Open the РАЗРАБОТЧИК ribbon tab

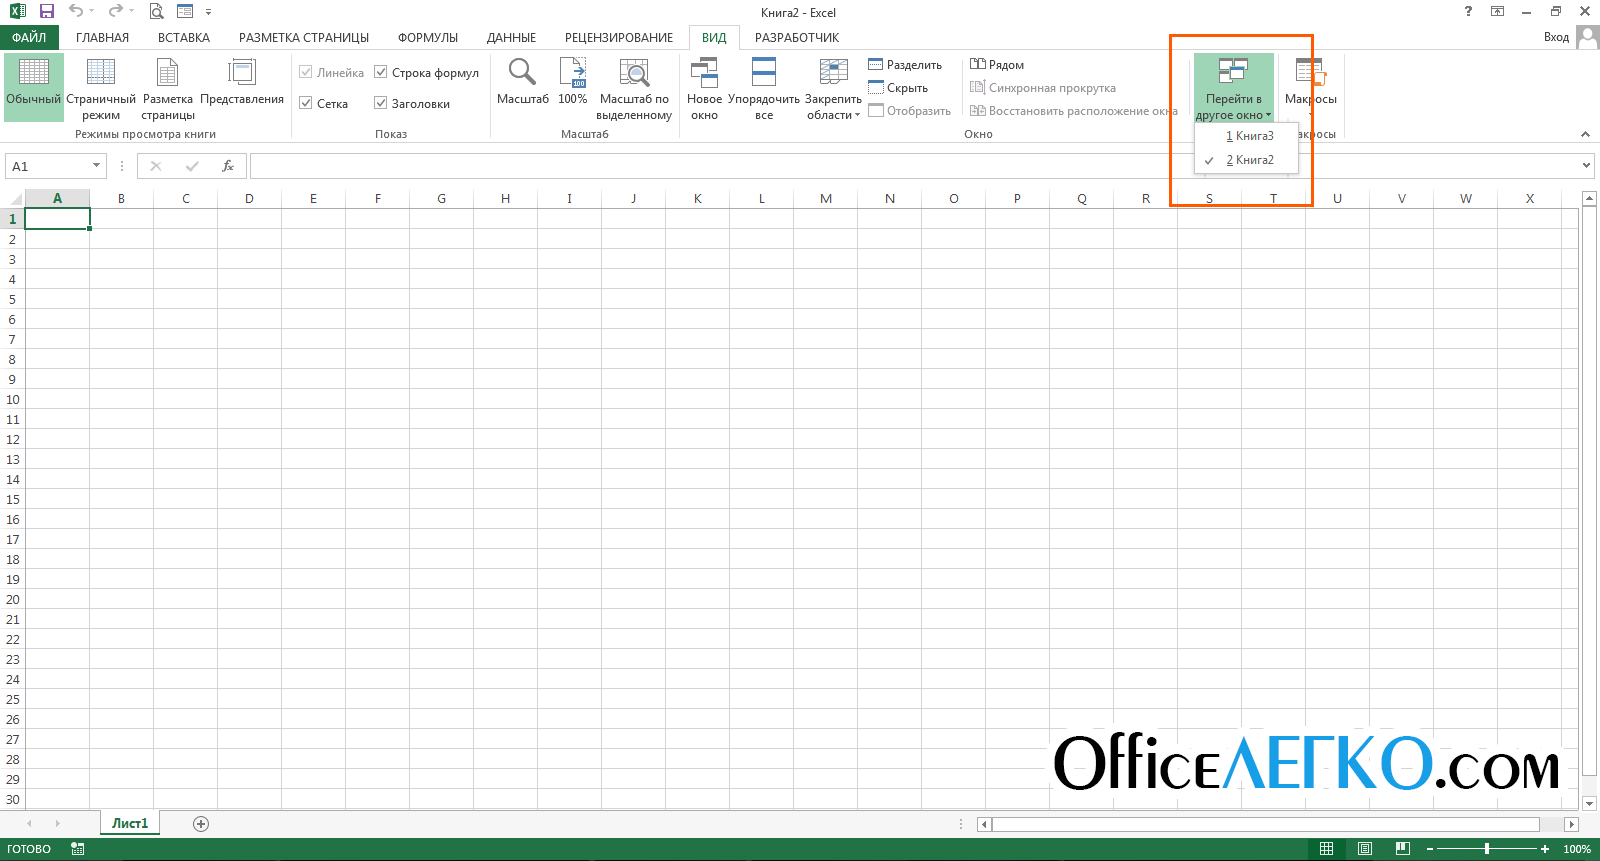point(797,37)
